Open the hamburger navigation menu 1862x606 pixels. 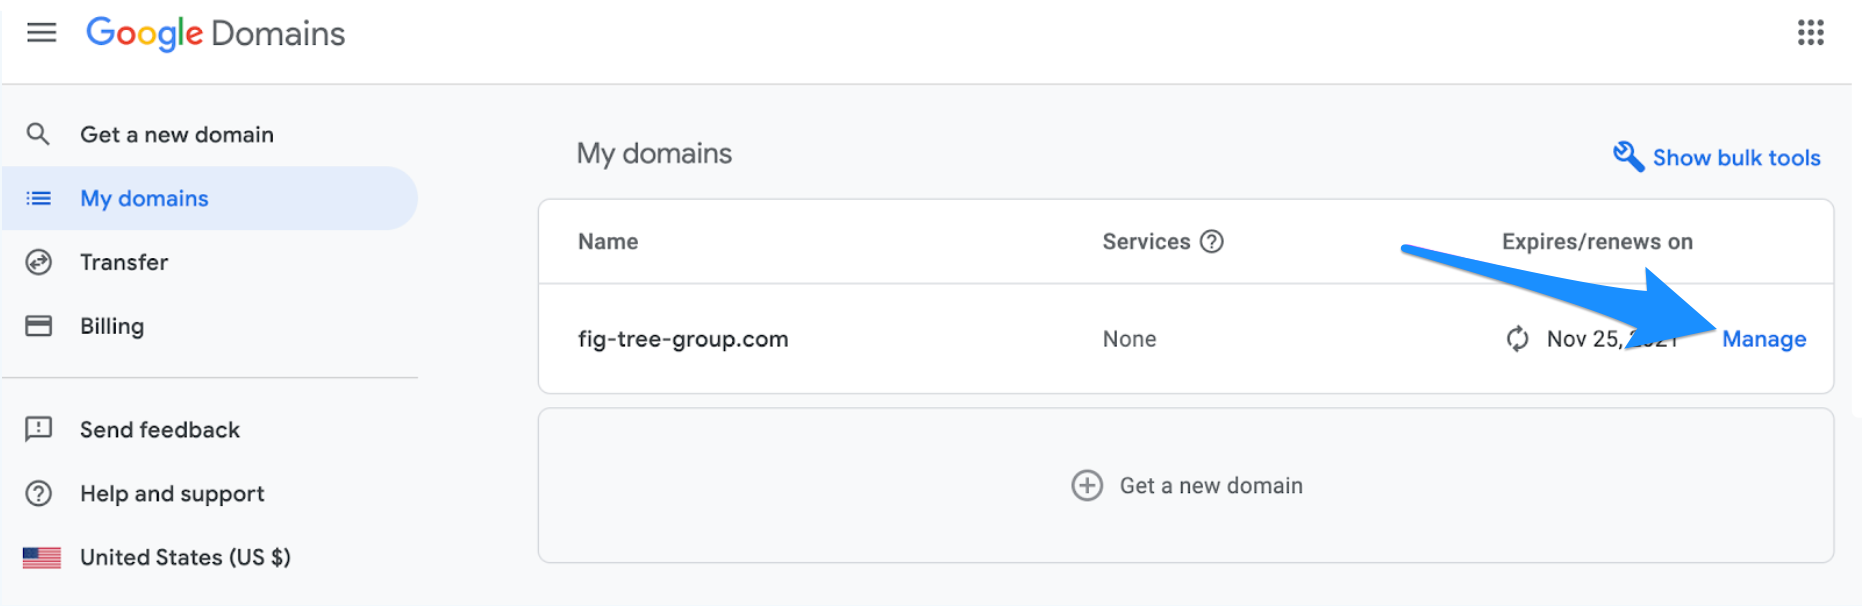click(x=41, y=32)
